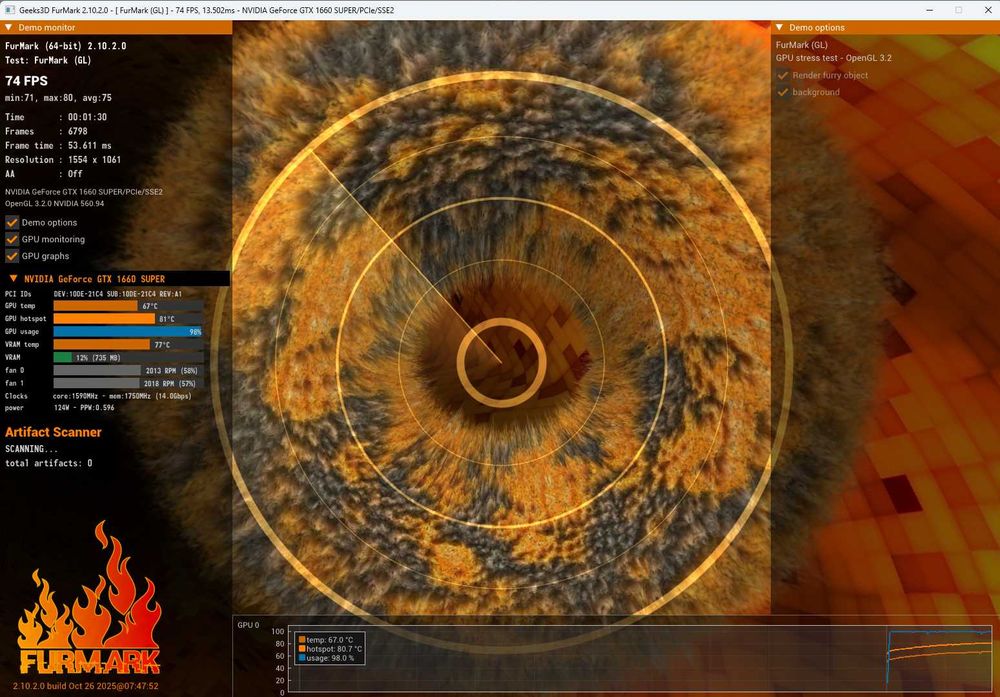Click the Time 00:01:30 row

[56, 117]
